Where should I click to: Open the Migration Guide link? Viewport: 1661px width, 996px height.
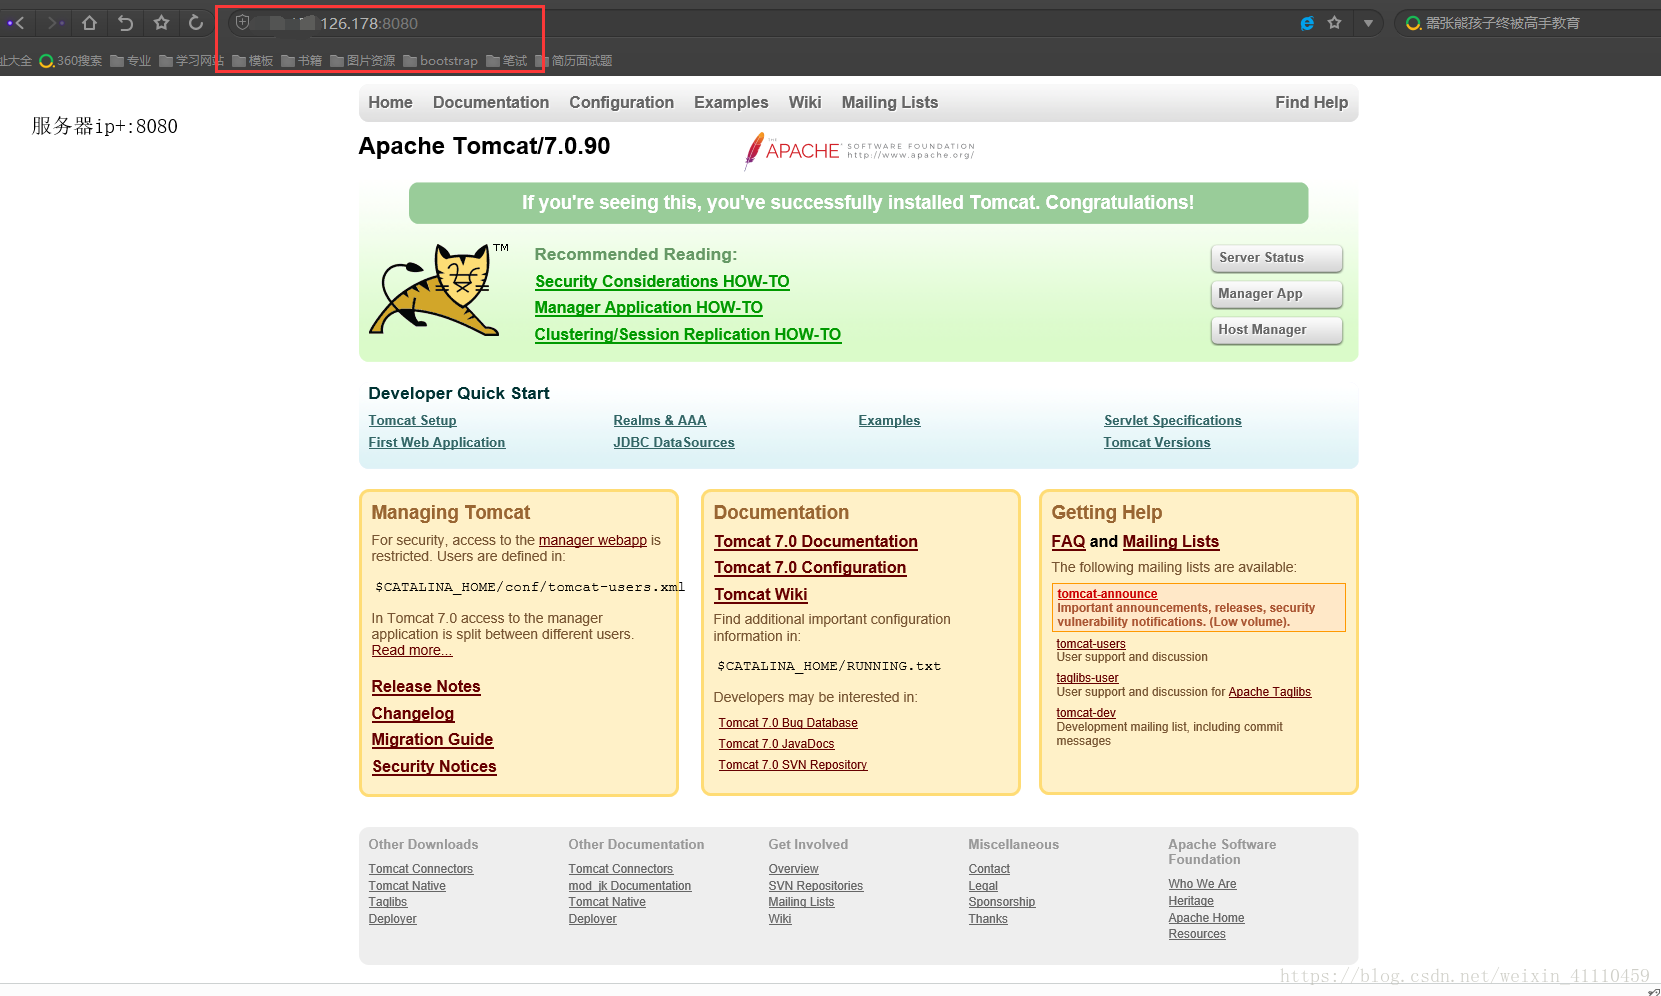coord(432,740)
